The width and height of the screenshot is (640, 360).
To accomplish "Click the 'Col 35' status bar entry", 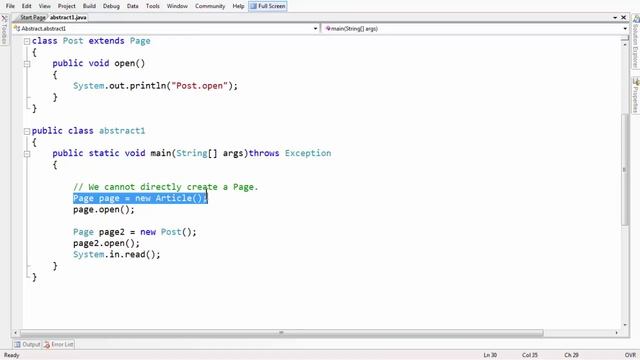I will [530, 355].
